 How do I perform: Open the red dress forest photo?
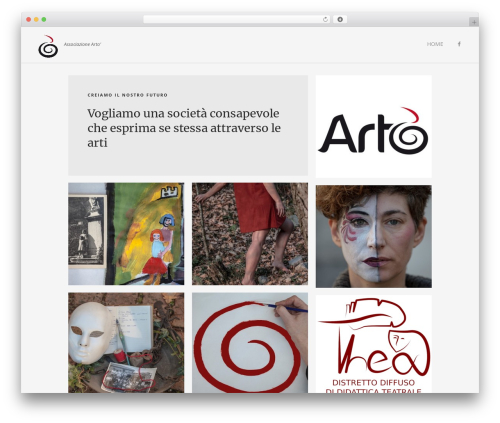click(250, 234)
